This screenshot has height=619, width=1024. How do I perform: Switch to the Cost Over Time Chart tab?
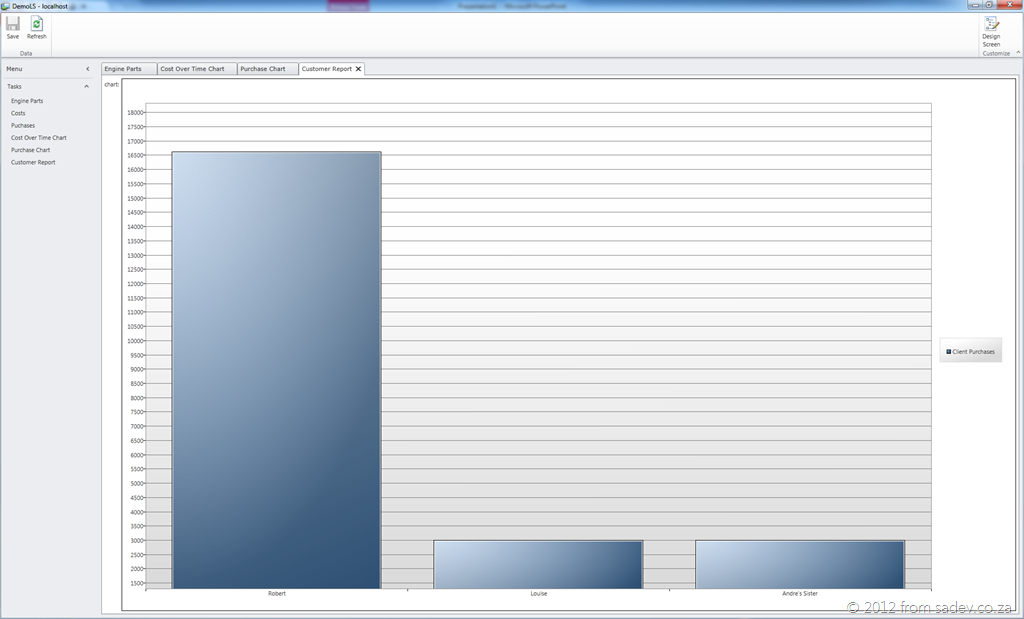(197, 69)
